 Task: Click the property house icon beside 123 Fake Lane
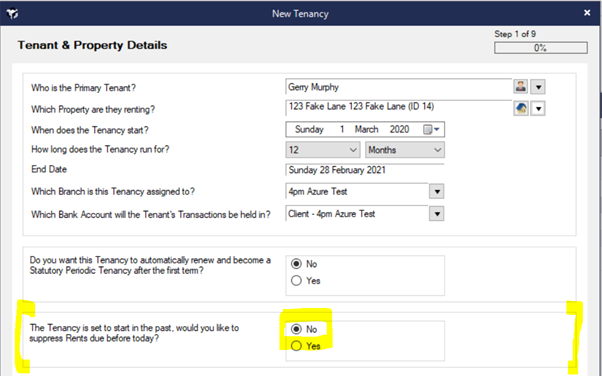pyautogui.click(x=521, y=109)
